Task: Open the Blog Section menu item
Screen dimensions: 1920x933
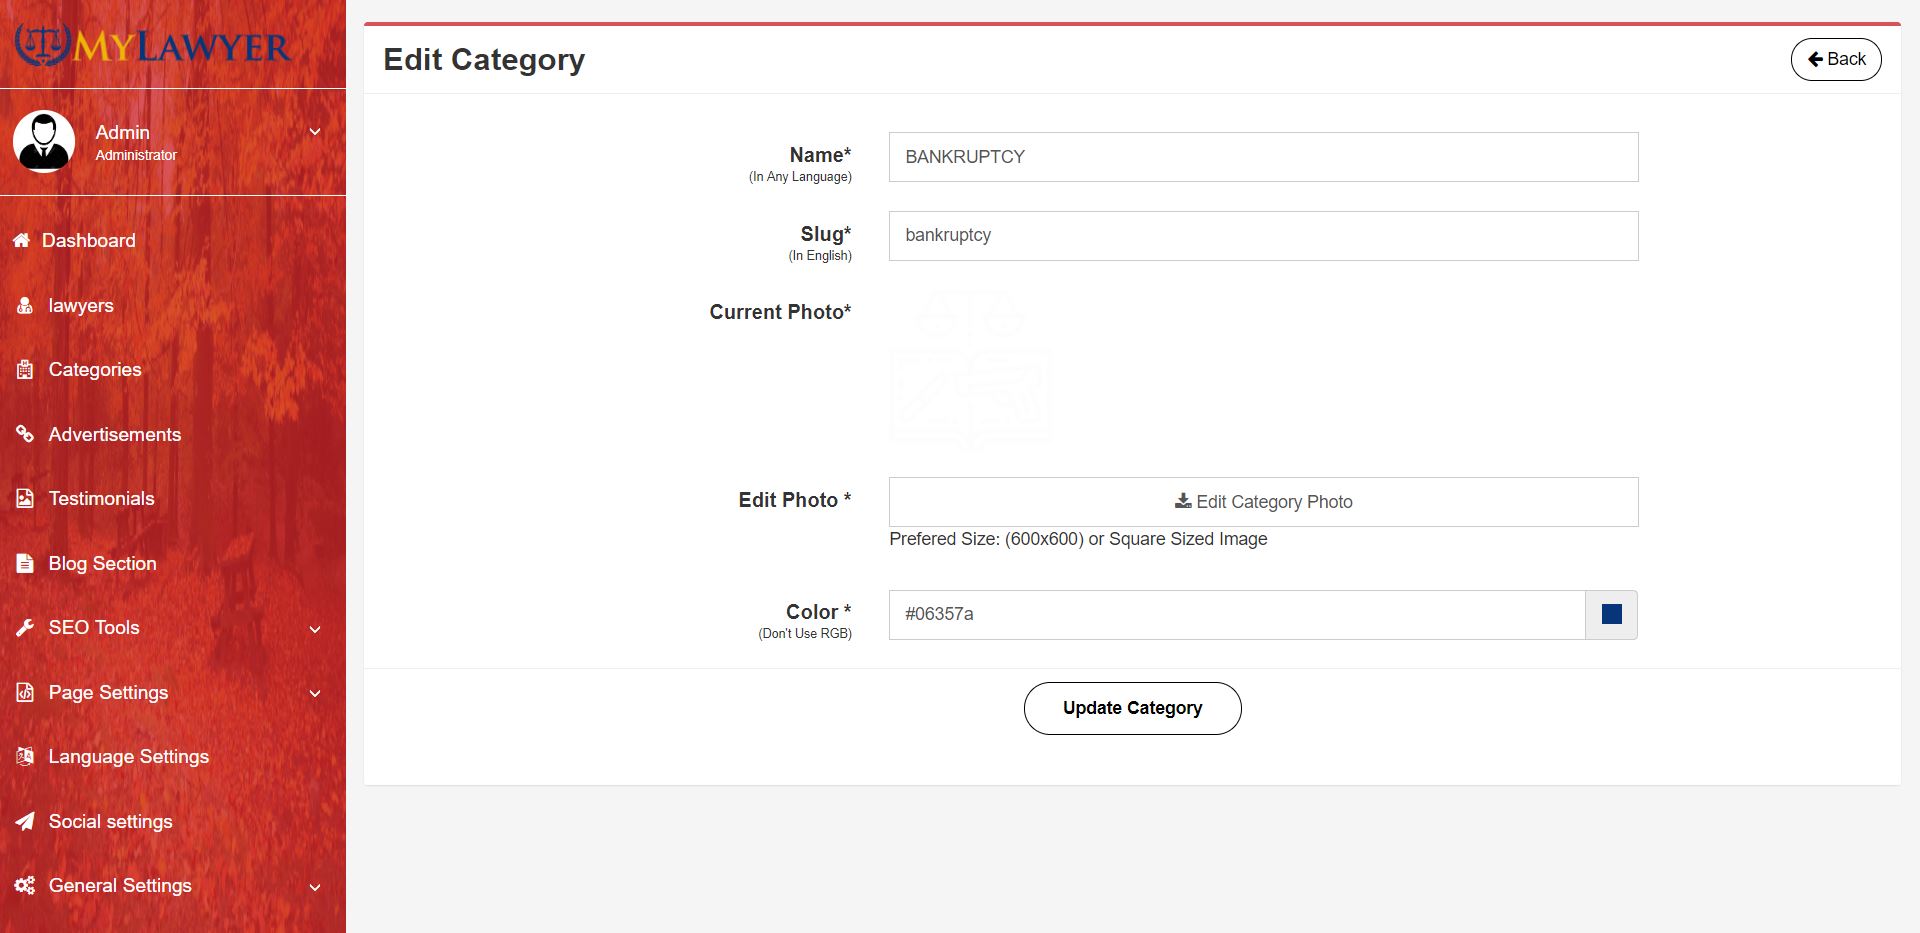Action: pyautogui.click(x=102, y=564)
